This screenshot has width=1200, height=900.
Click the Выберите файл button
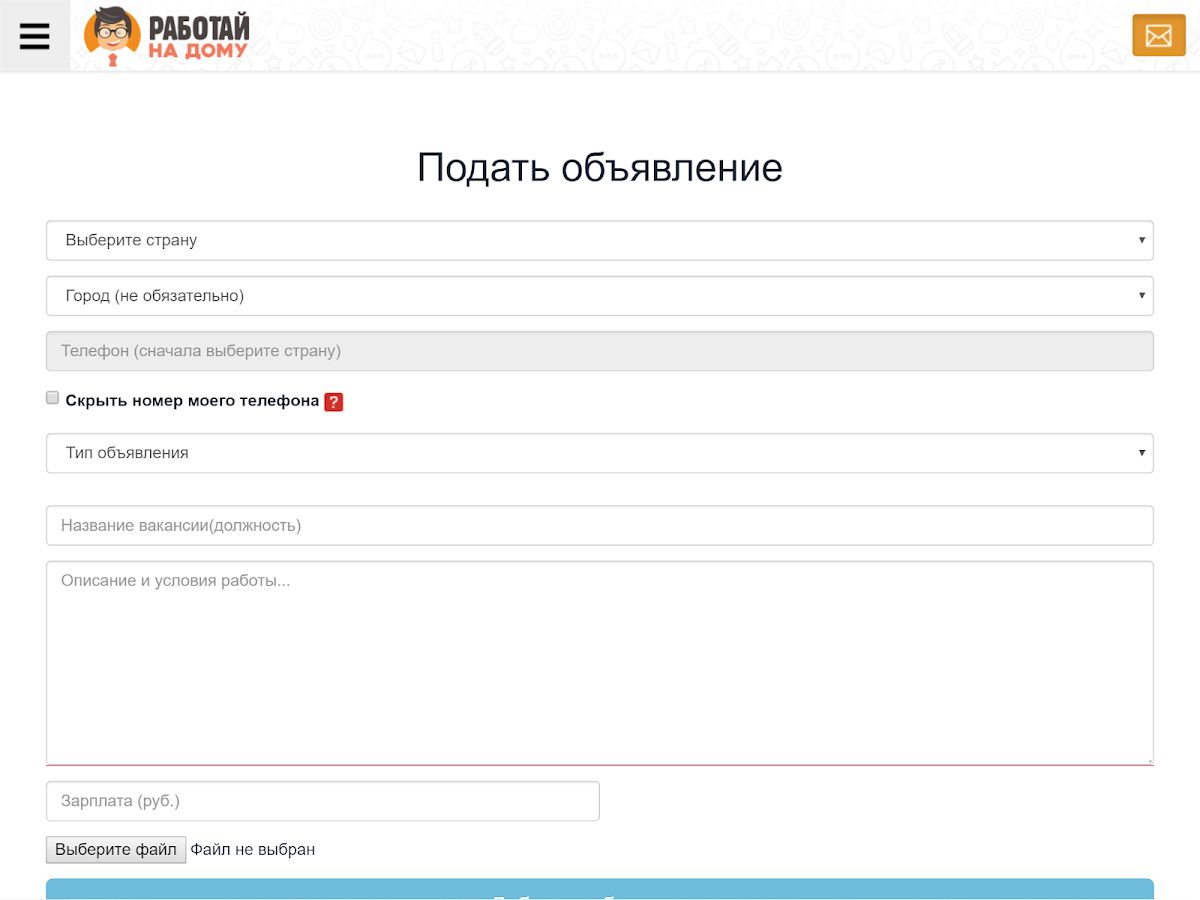[116, 850]
